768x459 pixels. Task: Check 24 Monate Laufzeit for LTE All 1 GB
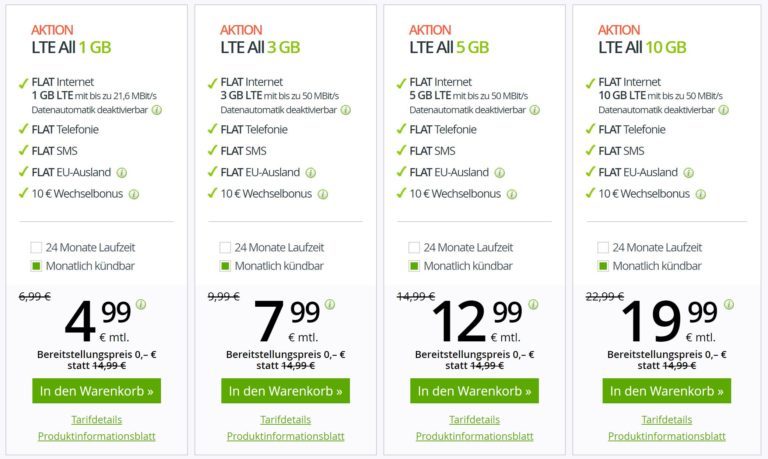[x=36, y=247]
